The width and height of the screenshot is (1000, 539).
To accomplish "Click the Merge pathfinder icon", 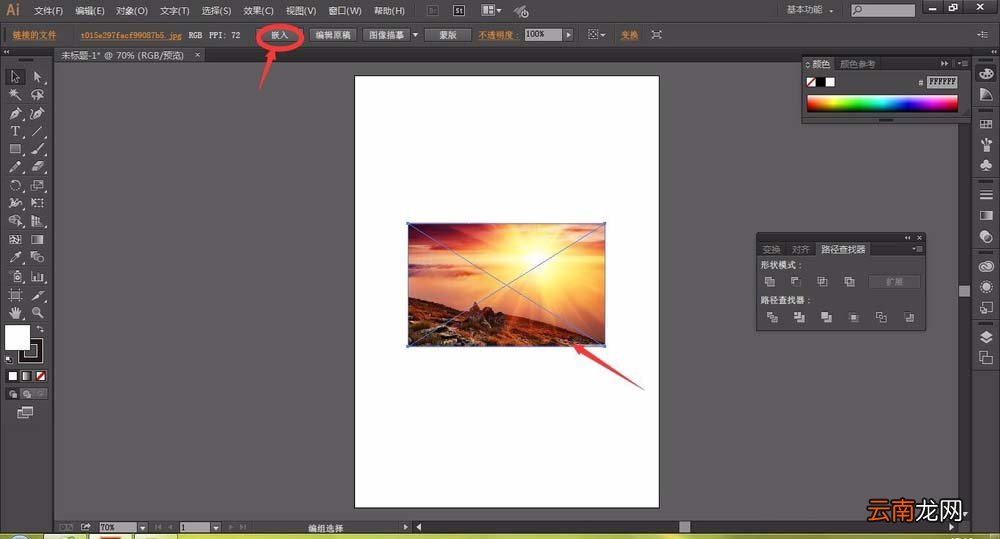I will (827, 317).
